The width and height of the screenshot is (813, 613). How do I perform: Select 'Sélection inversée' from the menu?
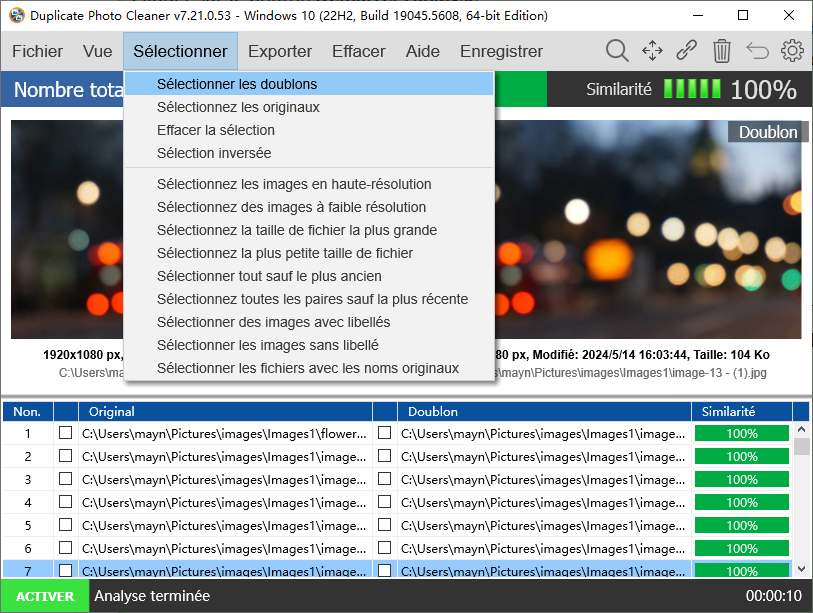[x=214, y=153]
